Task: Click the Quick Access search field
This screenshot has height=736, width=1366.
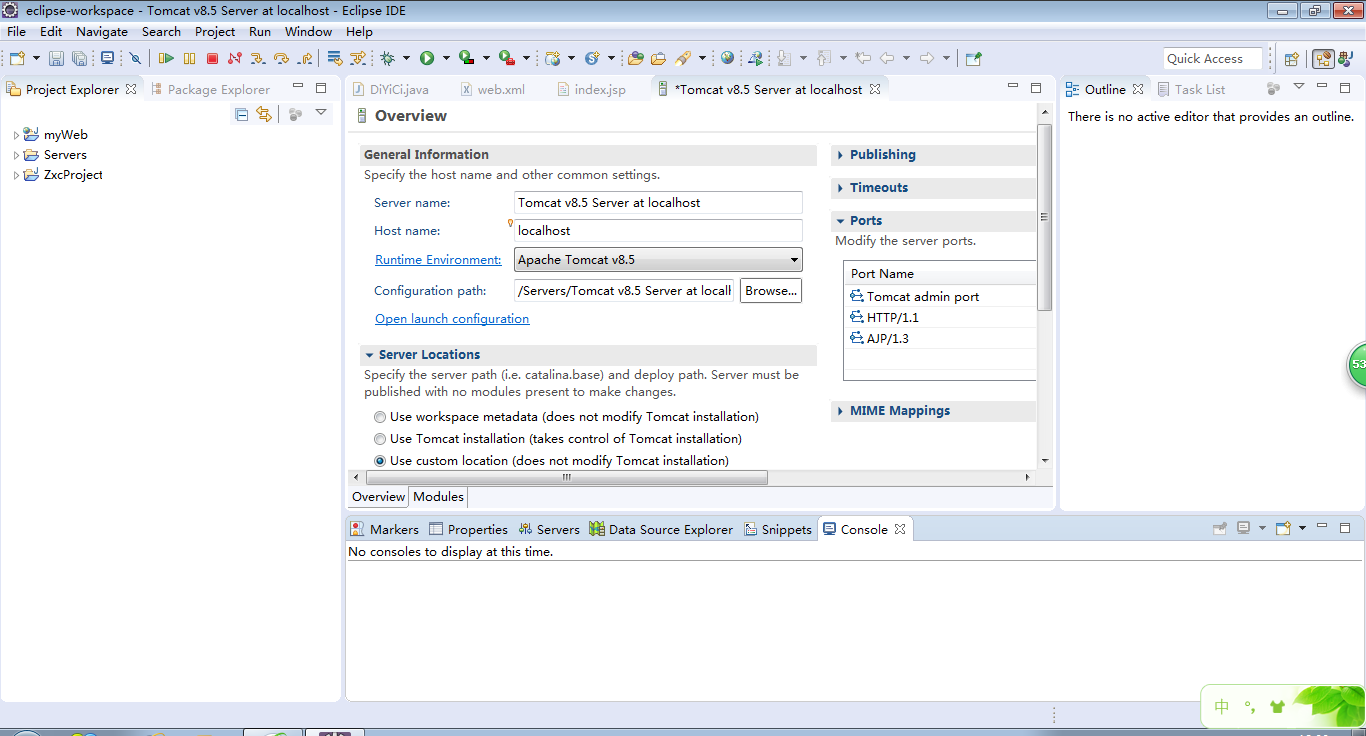Action: pos(1213,58)
